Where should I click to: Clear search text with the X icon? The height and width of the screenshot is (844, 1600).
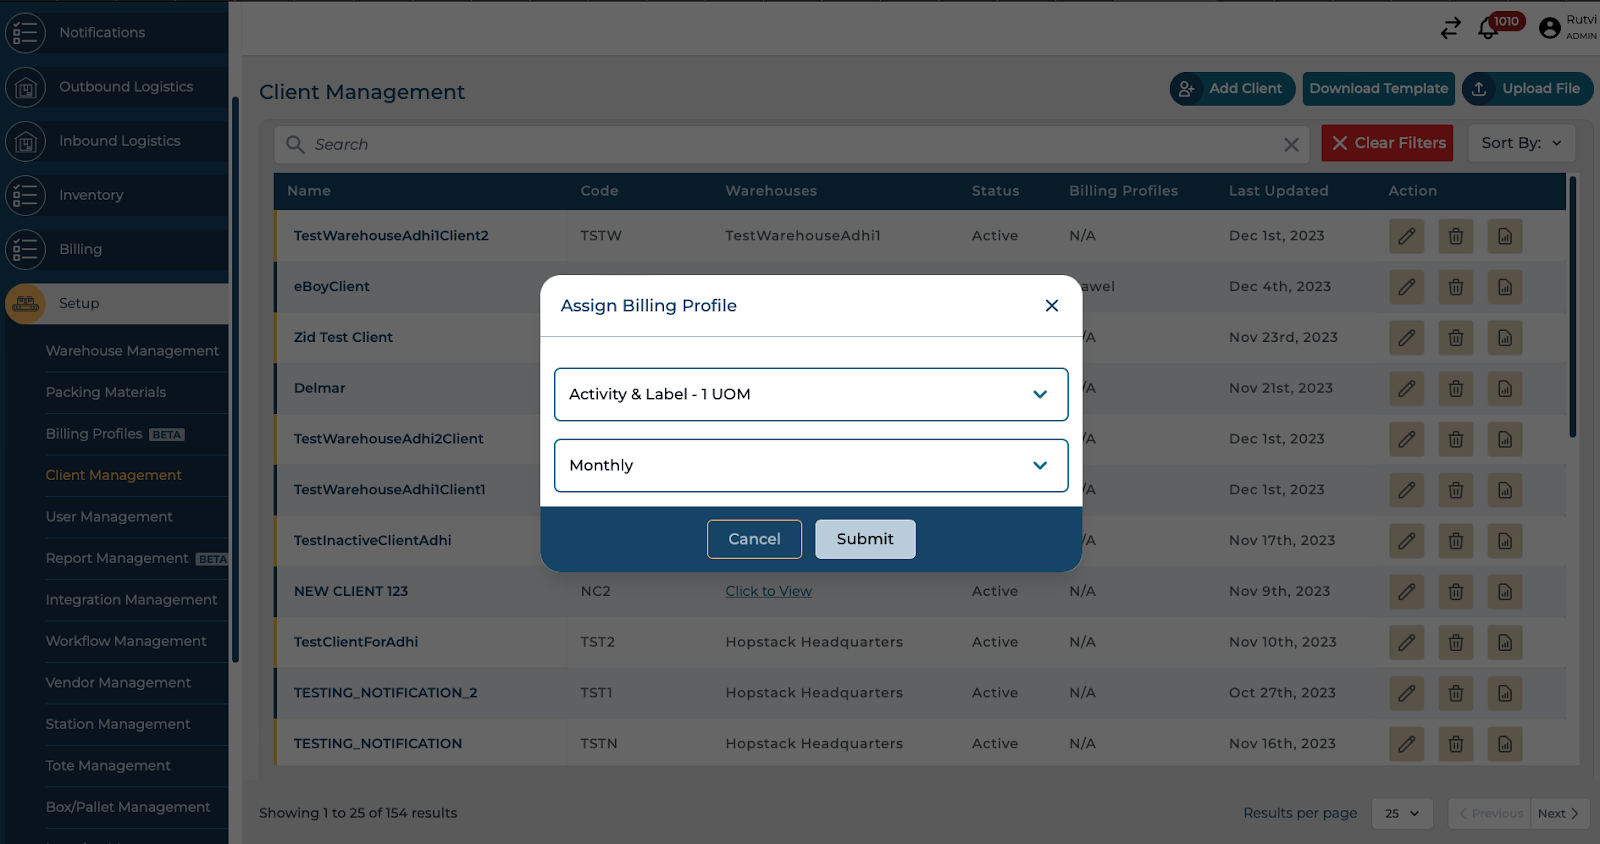click(x=1291, y=145)
